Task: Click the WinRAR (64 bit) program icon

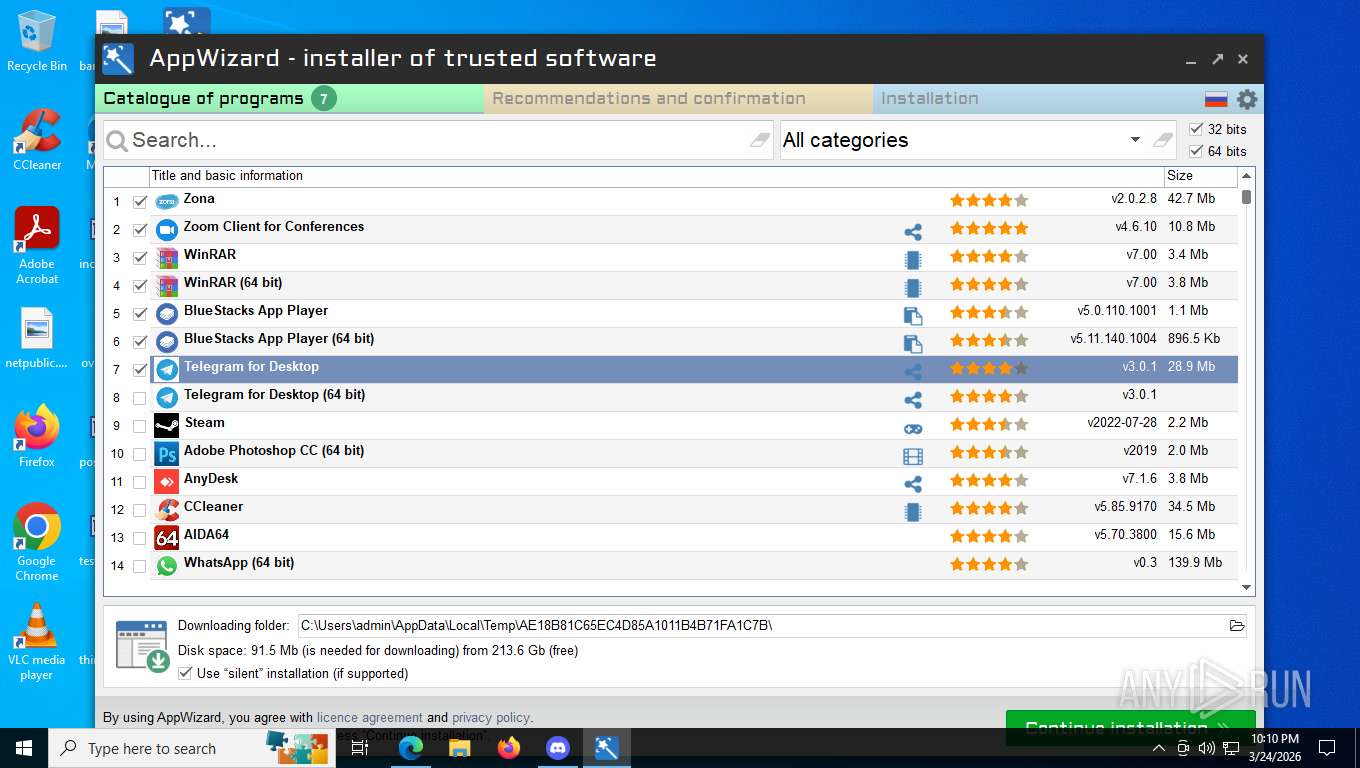Action: 167,285
